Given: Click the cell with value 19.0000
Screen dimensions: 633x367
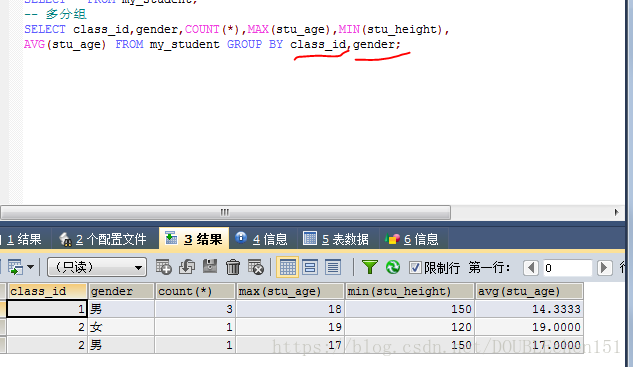Looking at the screenshot, I should pyautogui.click(x=529, y=327).
